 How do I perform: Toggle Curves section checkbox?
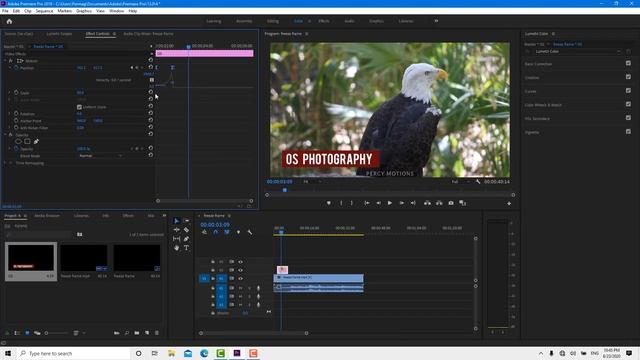point(628,91)
